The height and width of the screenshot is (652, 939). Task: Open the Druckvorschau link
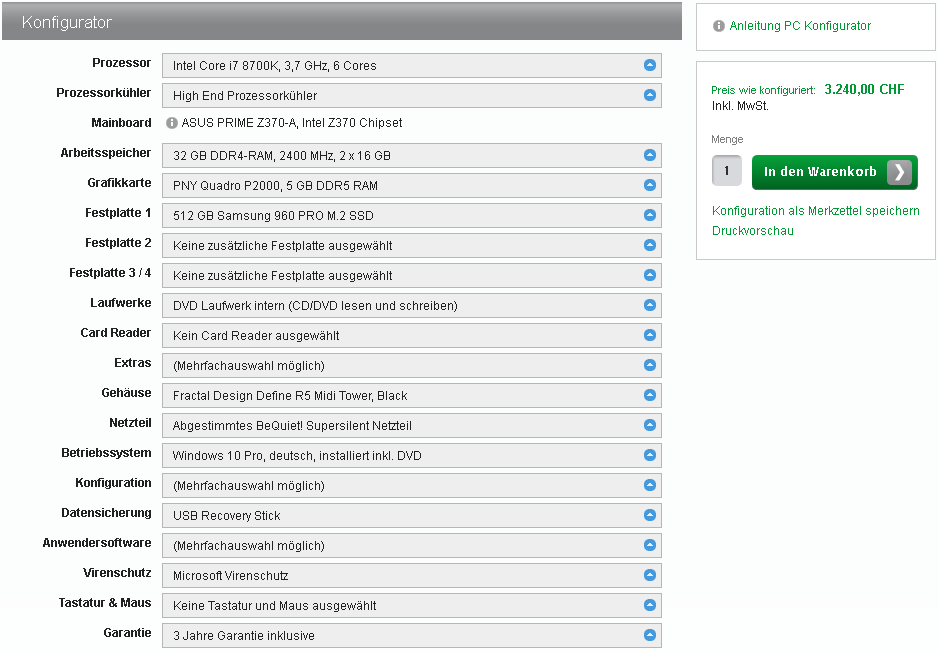coord(752,231)
